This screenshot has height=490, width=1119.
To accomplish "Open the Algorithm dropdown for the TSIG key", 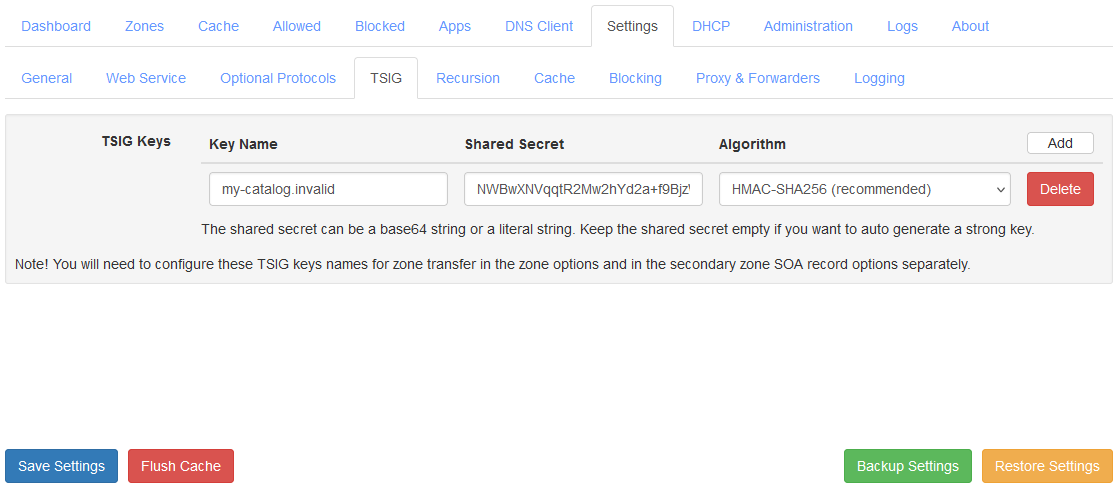I will click(864, 189).
